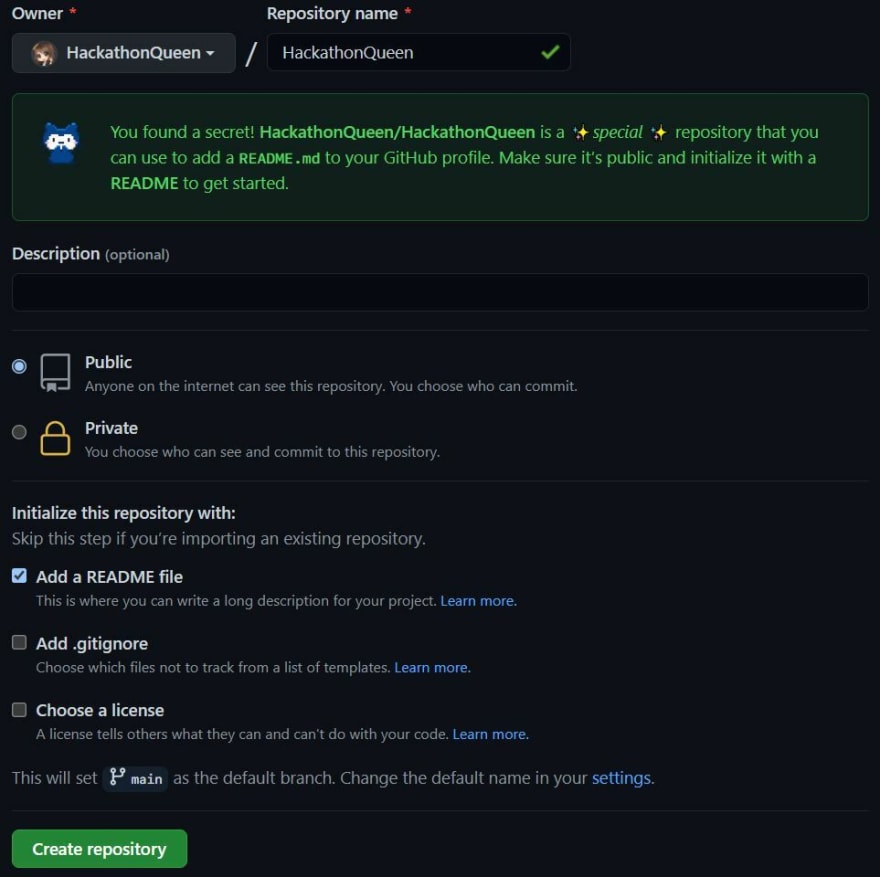Open Learn more link about README
This screenshot has width=880, height=877.
pyautogui.click(x=478, y=601)
